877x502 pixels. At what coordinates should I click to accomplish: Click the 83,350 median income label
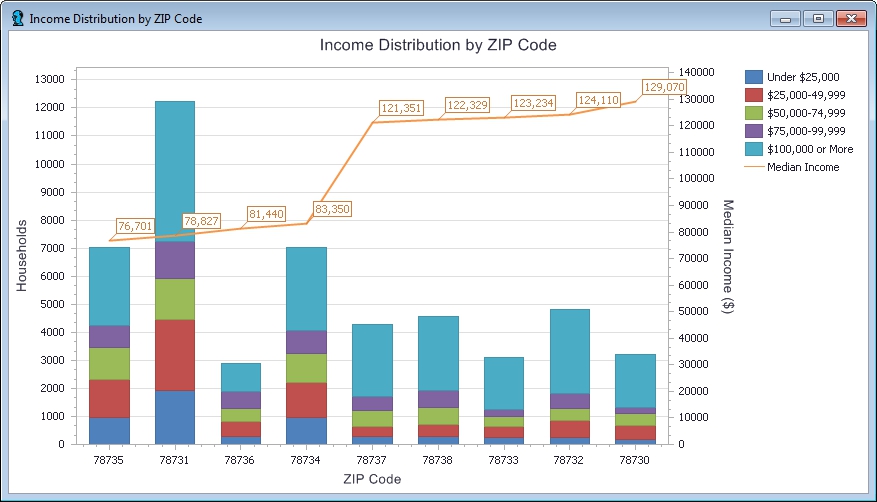click(332, 209)
